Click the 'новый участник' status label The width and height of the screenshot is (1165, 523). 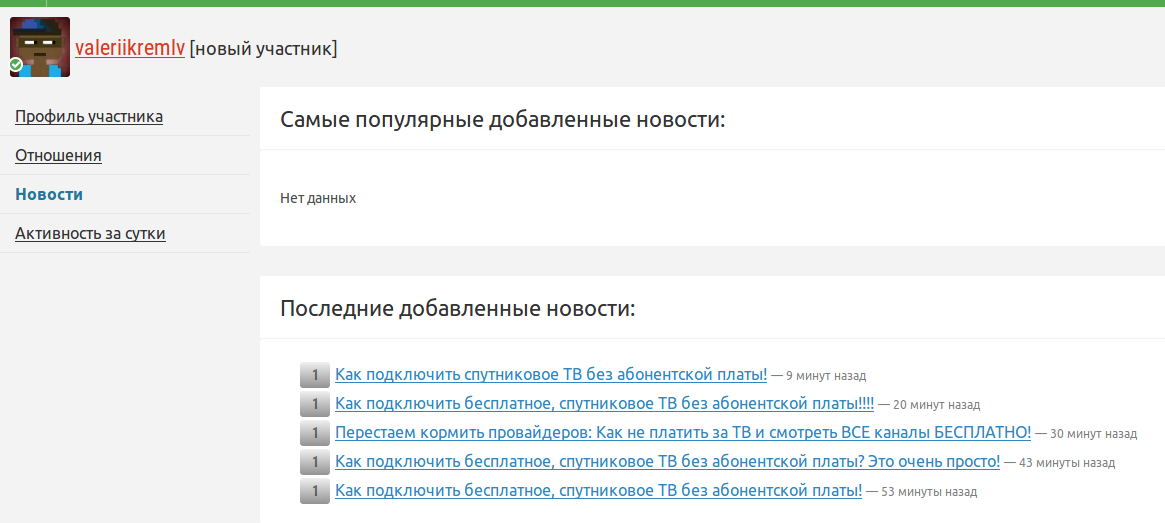point(263,48)
